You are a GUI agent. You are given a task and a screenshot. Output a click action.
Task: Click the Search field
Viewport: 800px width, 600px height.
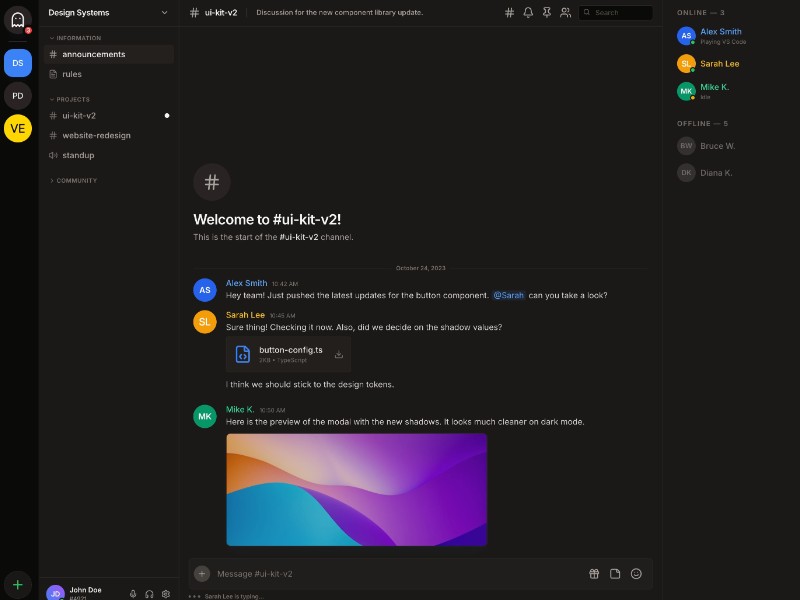pos(615,13)
